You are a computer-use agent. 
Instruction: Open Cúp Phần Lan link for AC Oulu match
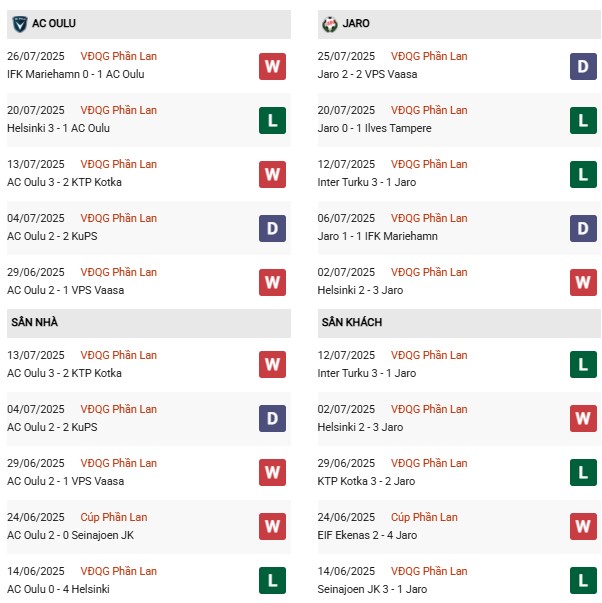pyautogui.click(x=114, y=517)
